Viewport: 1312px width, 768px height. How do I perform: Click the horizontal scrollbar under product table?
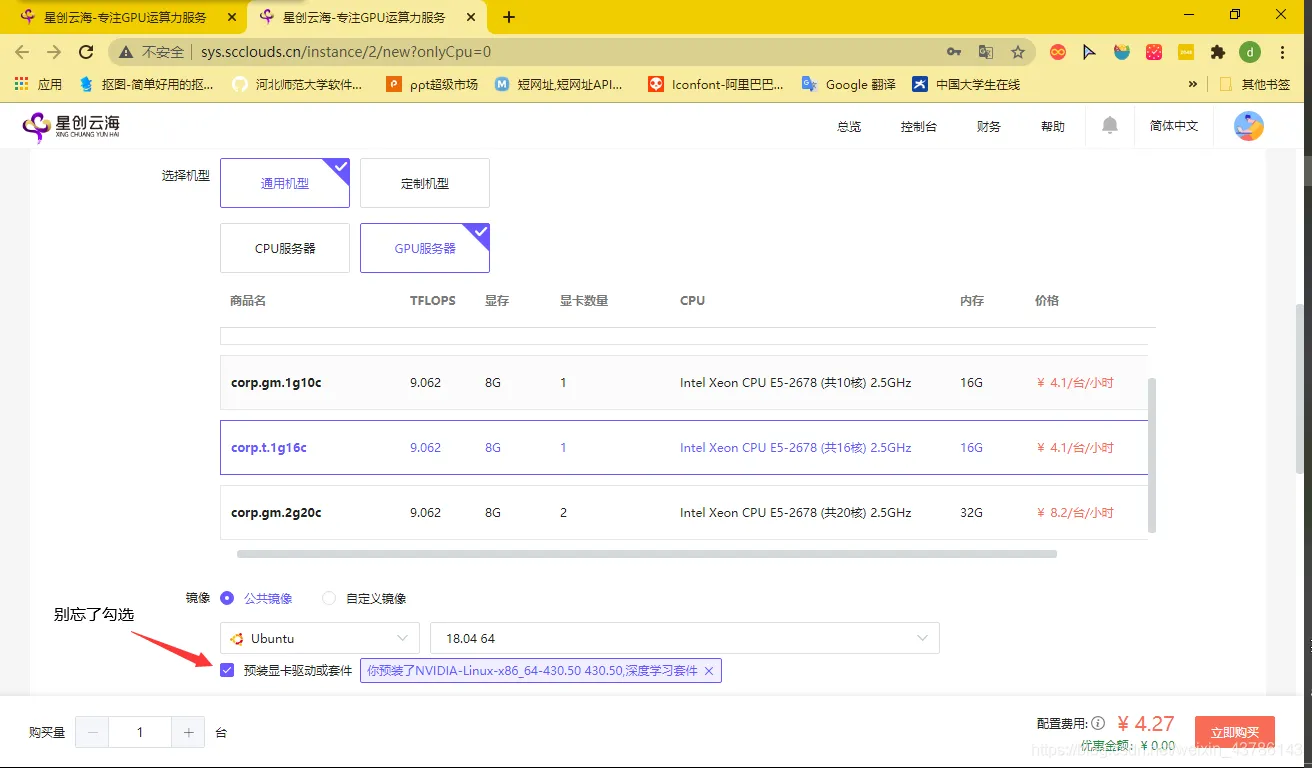(647, 553)
